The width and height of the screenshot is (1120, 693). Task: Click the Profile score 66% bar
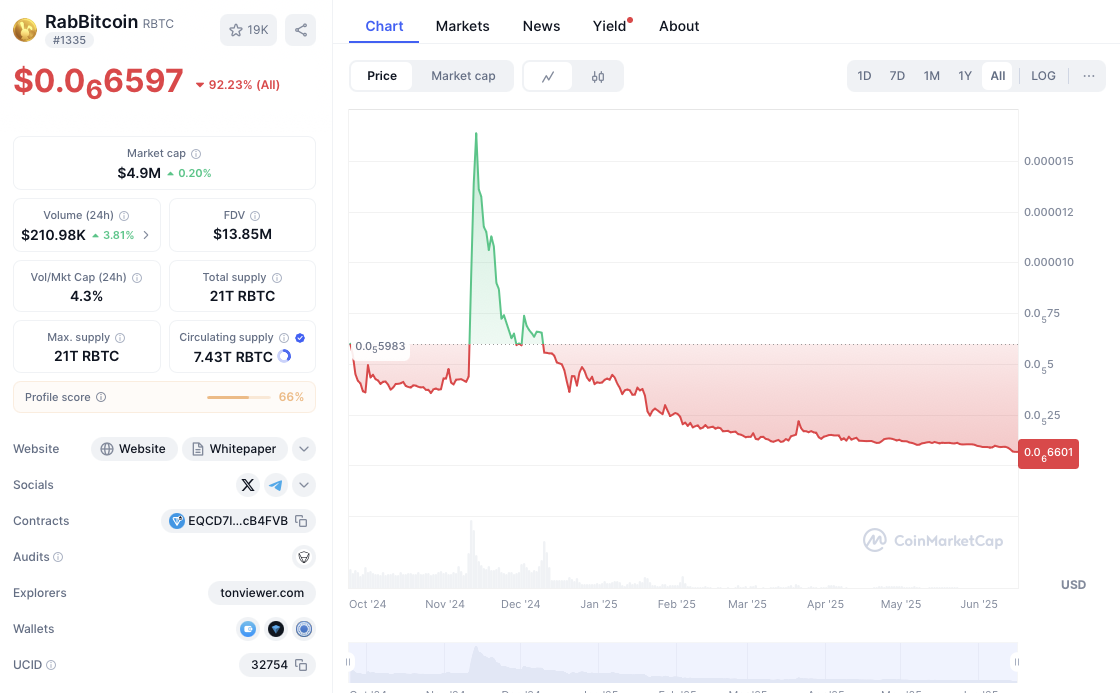tap(239, 397)
